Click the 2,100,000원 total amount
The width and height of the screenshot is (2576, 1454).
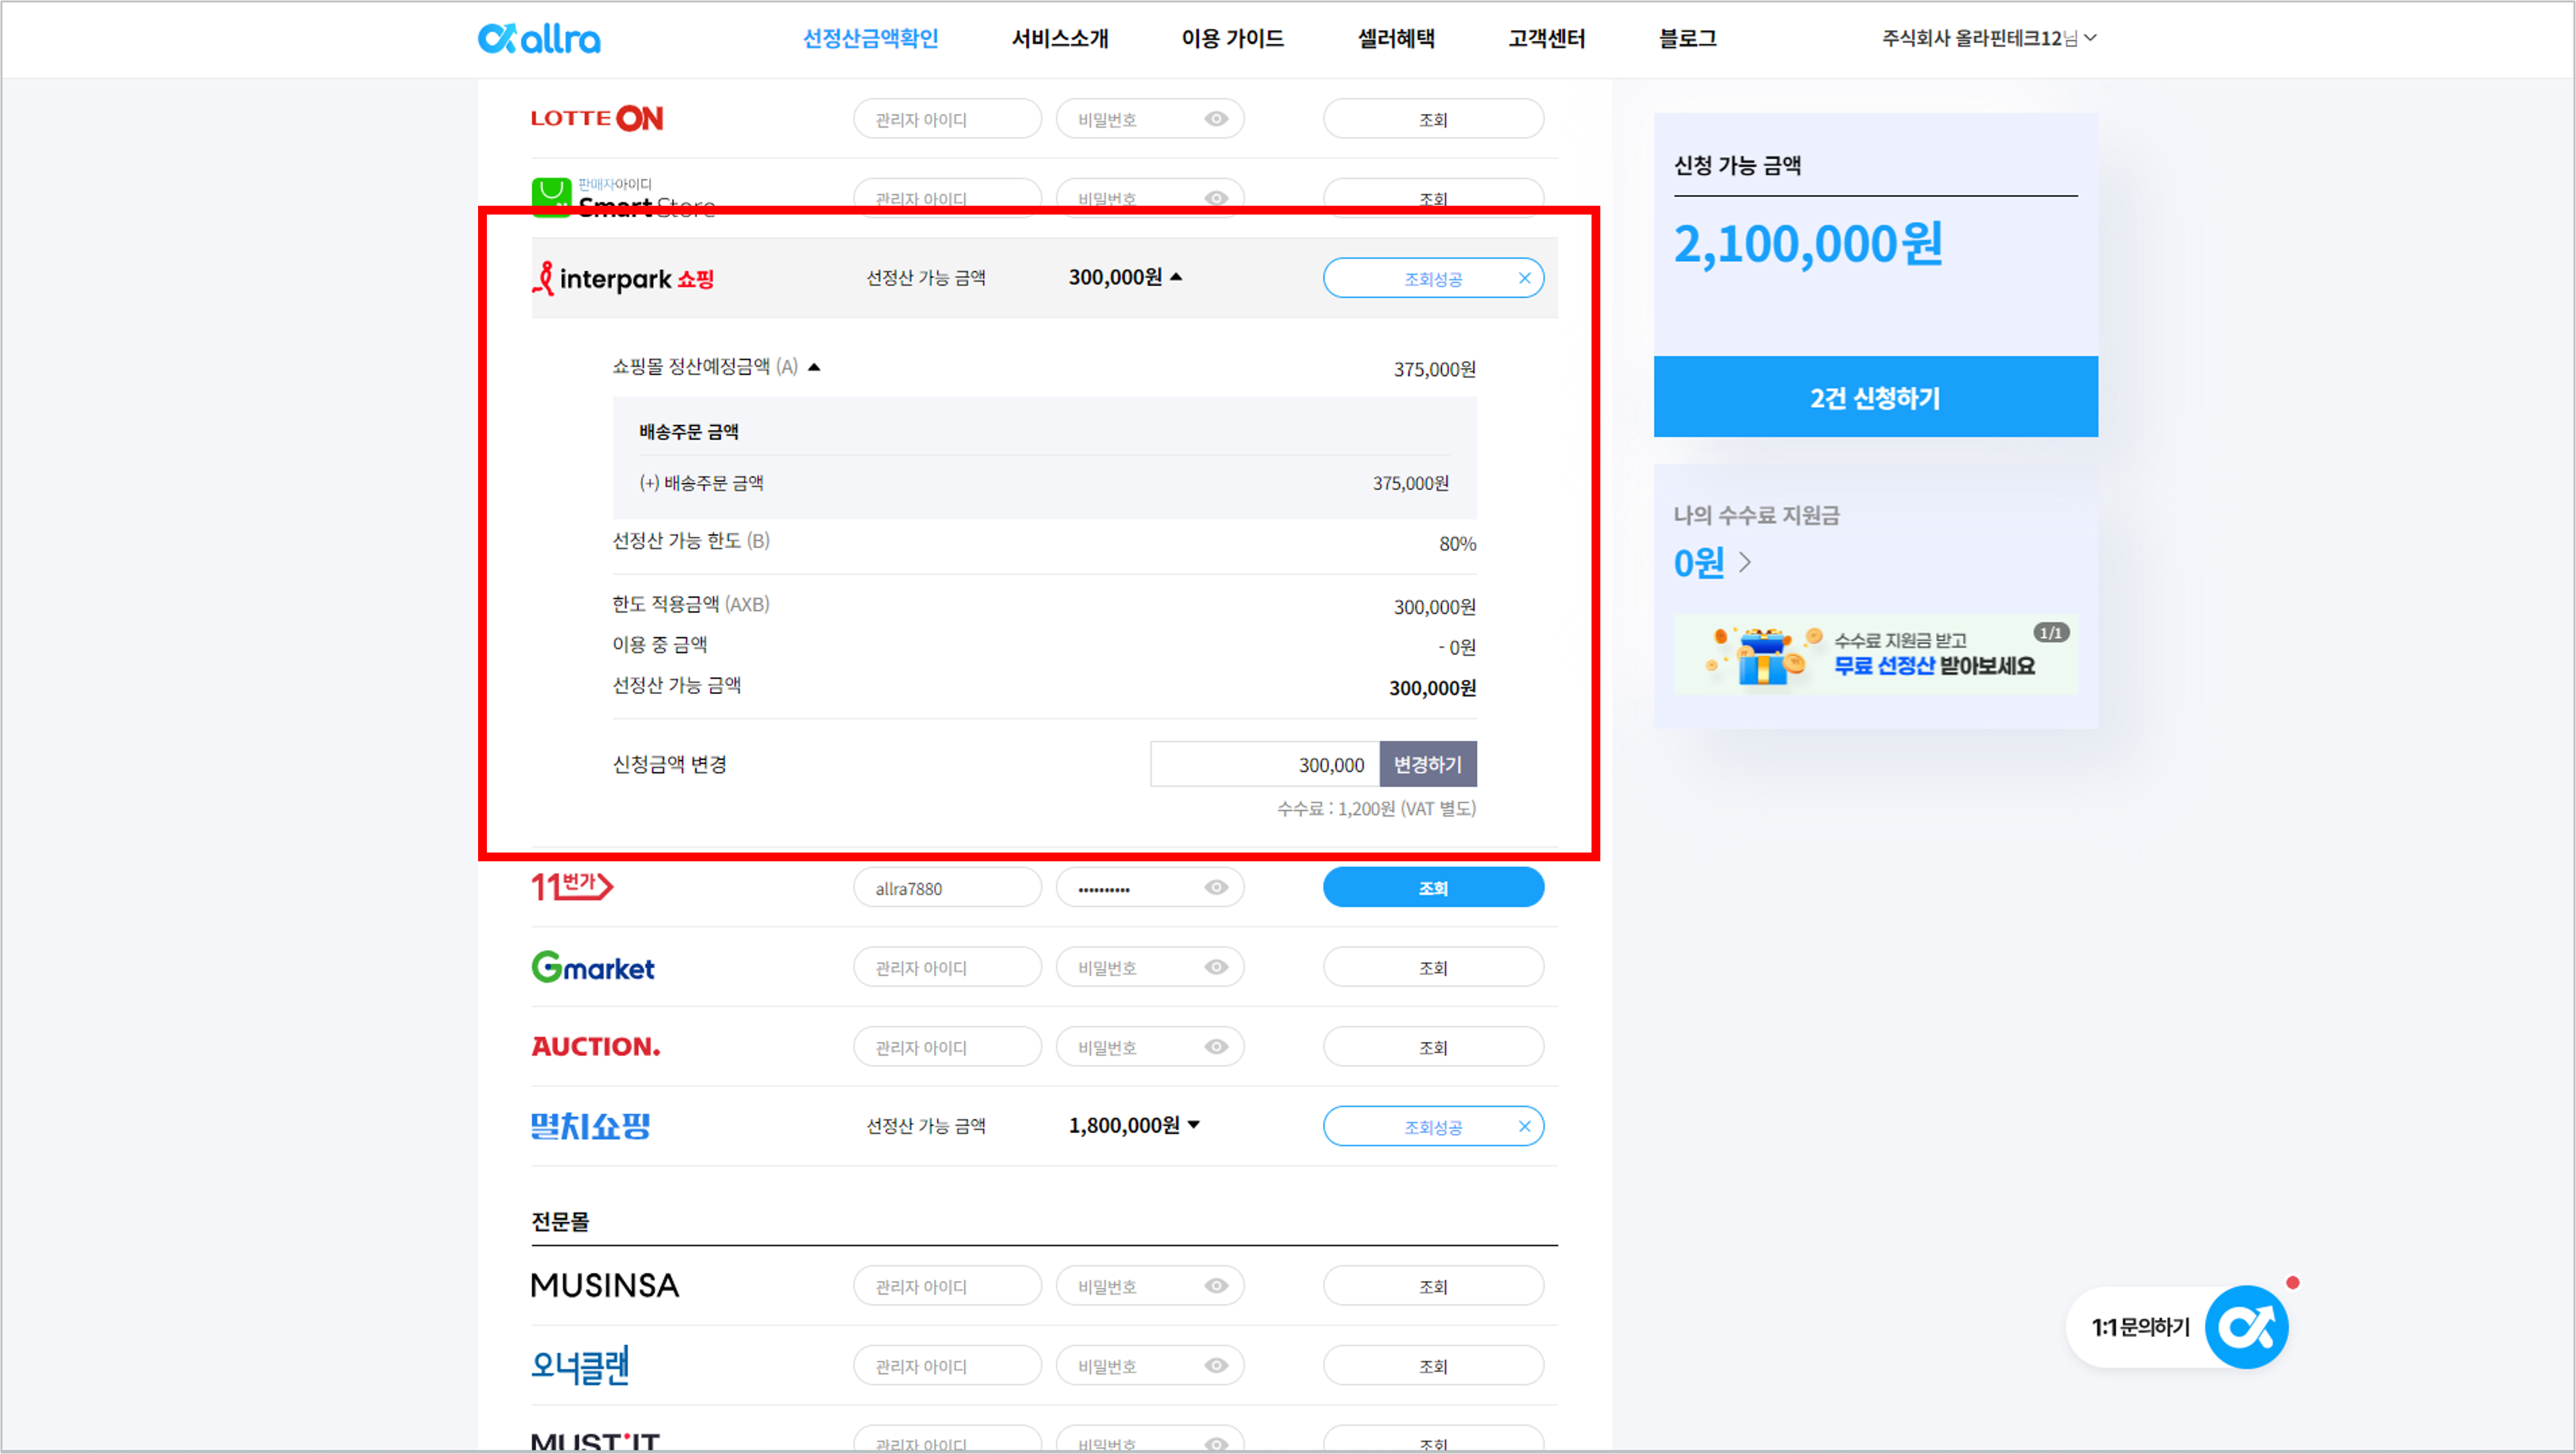point(1808,244)
